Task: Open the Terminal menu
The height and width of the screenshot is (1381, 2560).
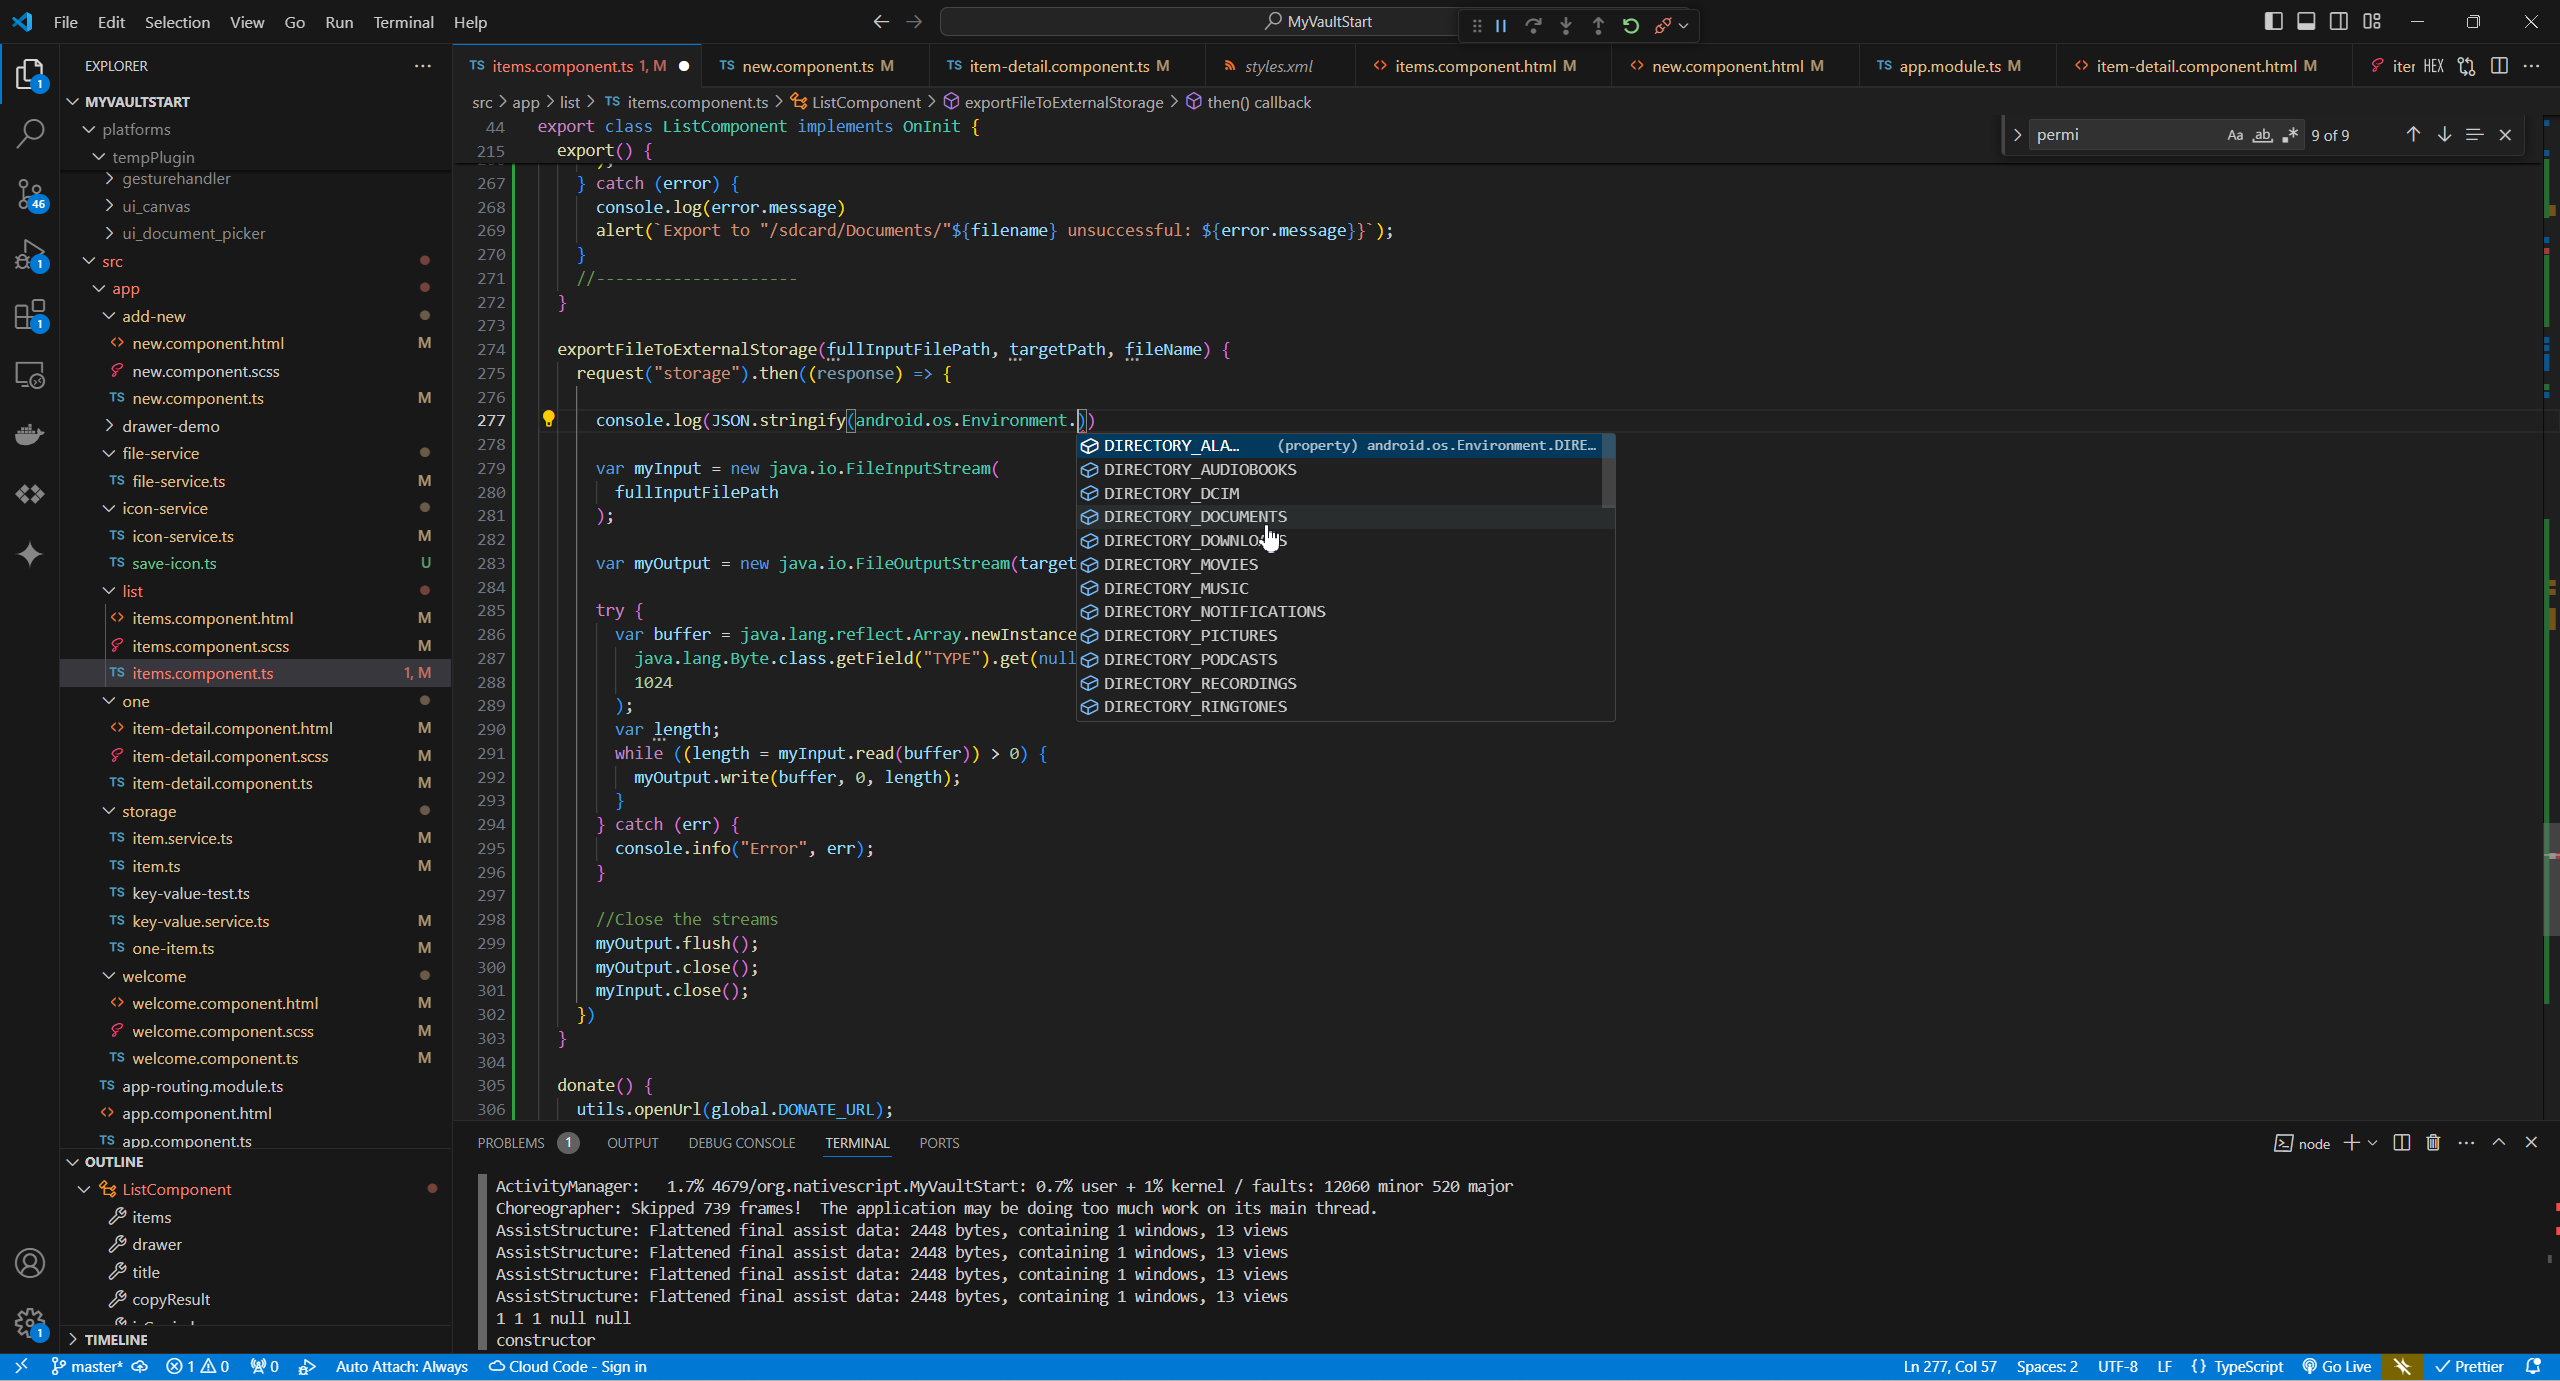Action: 403,22
